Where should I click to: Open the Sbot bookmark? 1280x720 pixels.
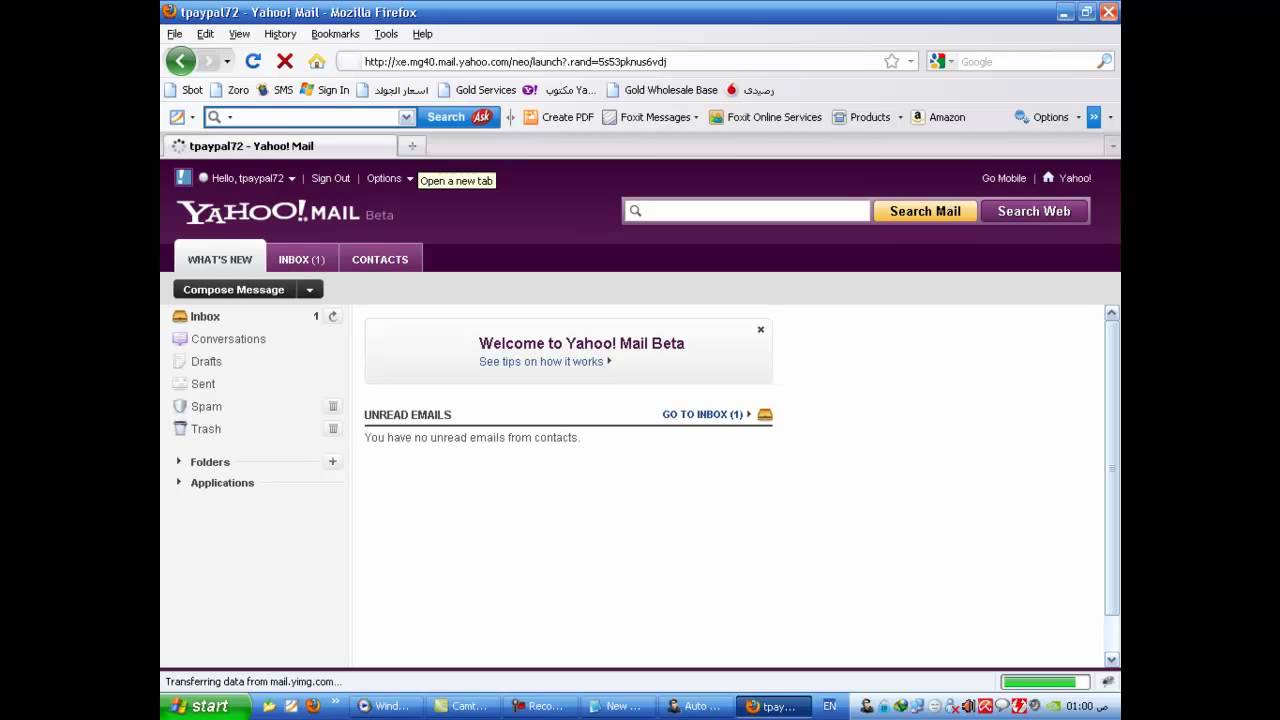tap(184, 90)
